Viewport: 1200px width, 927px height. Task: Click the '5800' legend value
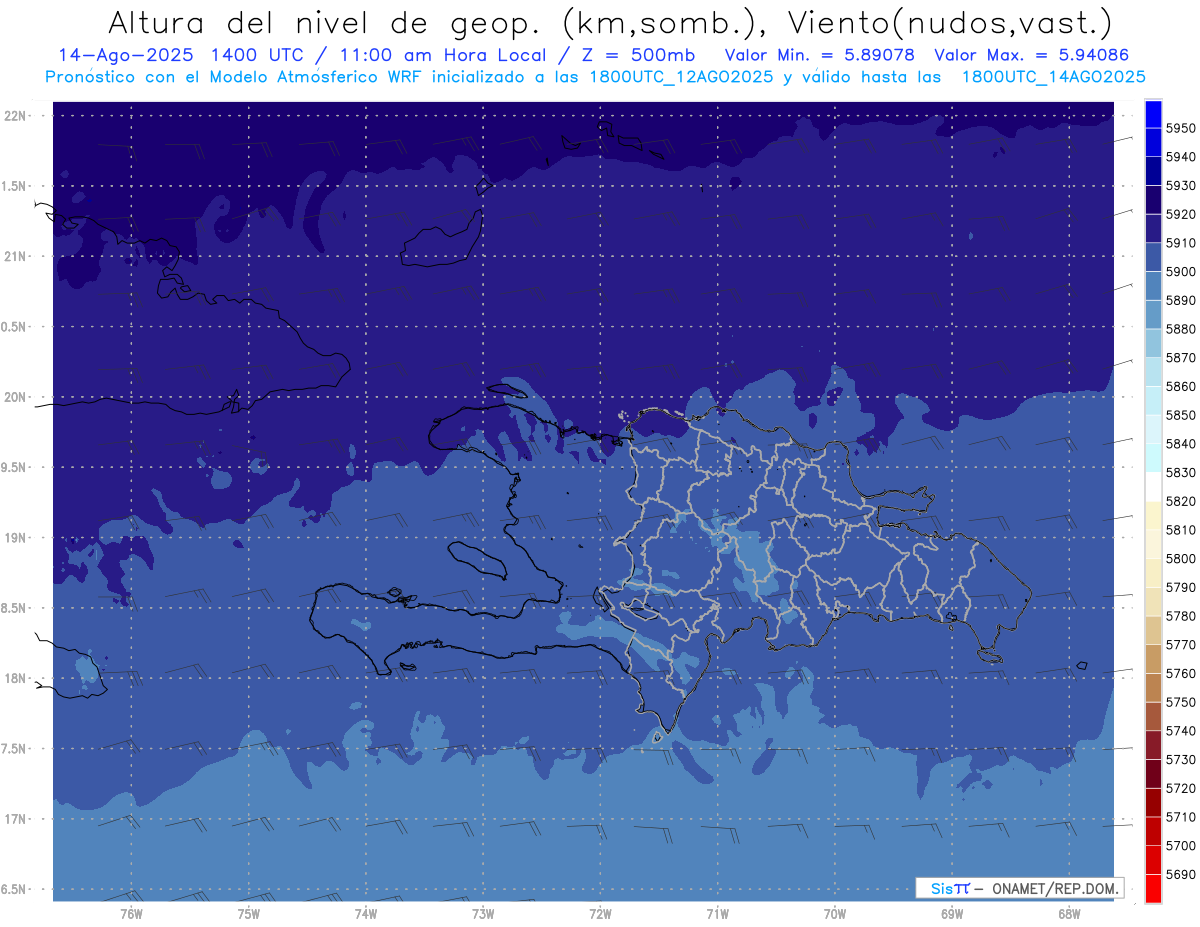pos(1181,559)
